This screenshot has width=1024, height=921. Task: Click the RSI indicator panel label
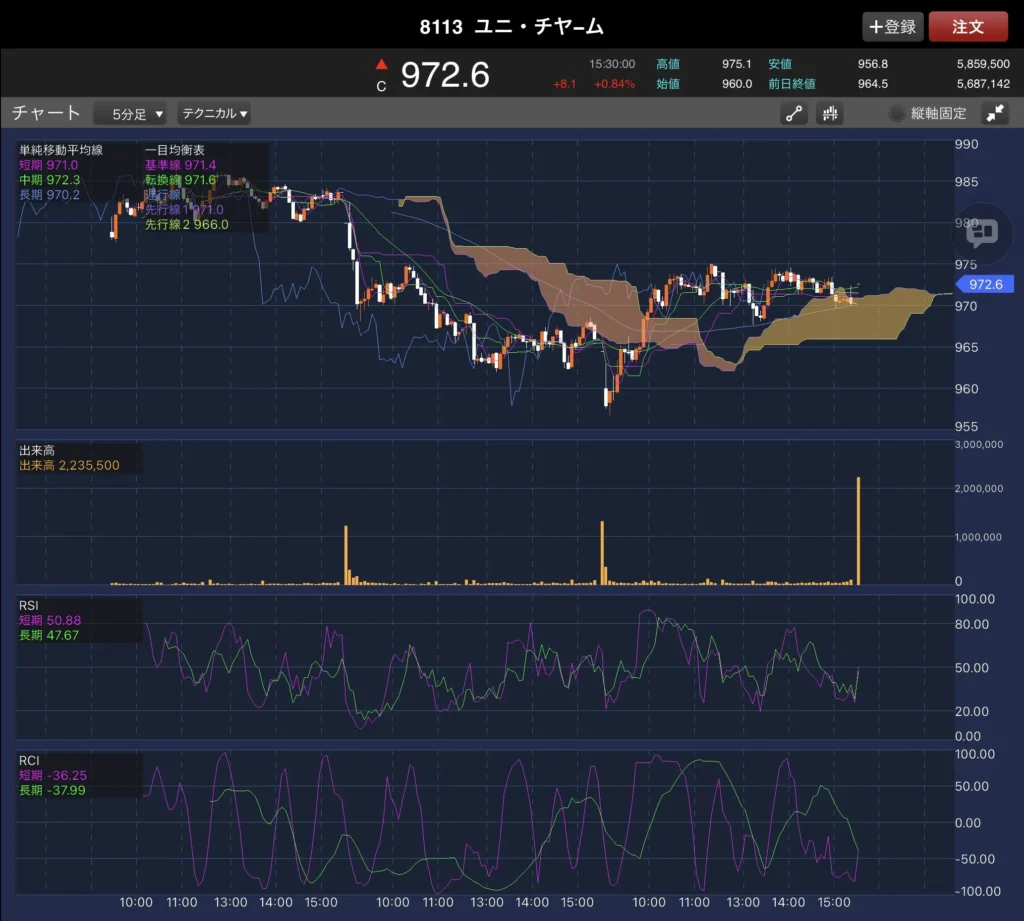pos(30,605)
